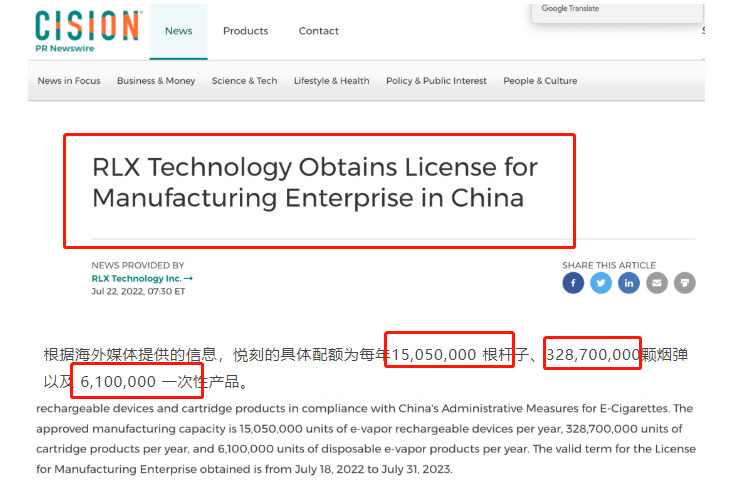Share article on LinkedIn

[x=629, y=283]
